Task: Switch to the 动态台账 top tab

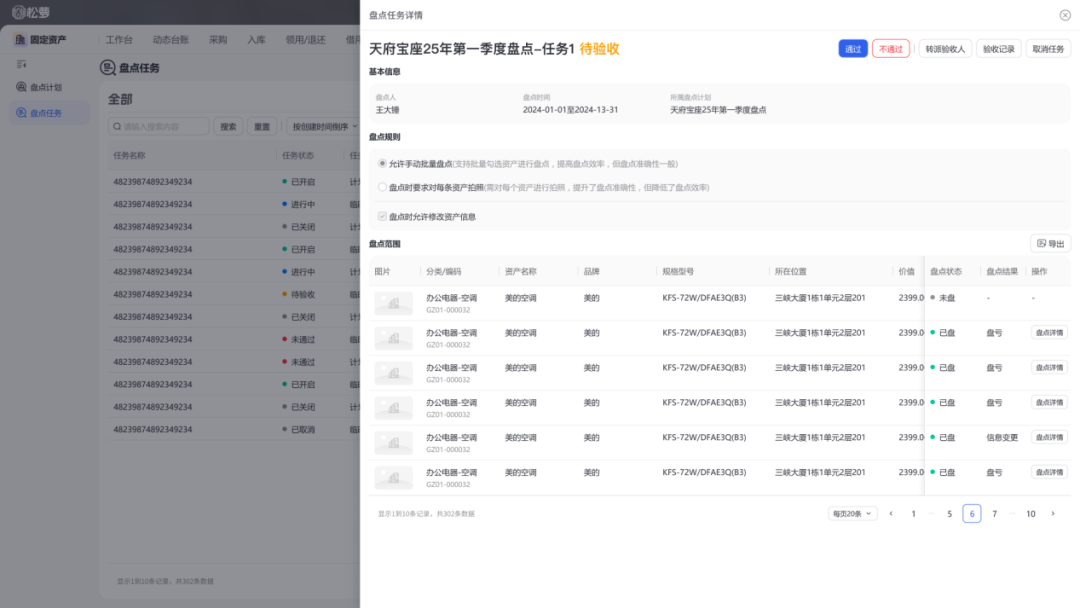Action: tap(170, 40)
